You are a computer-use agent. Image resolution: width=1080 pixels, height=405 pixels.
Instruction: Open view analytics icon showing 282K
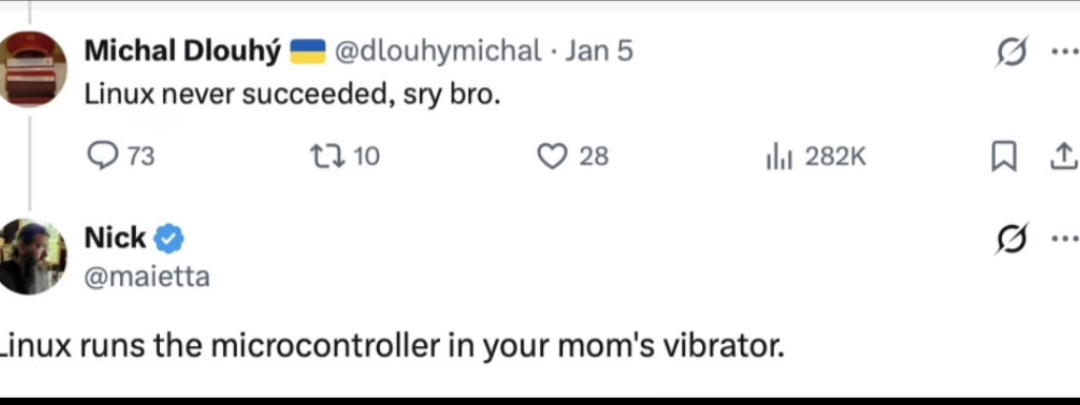779,156
